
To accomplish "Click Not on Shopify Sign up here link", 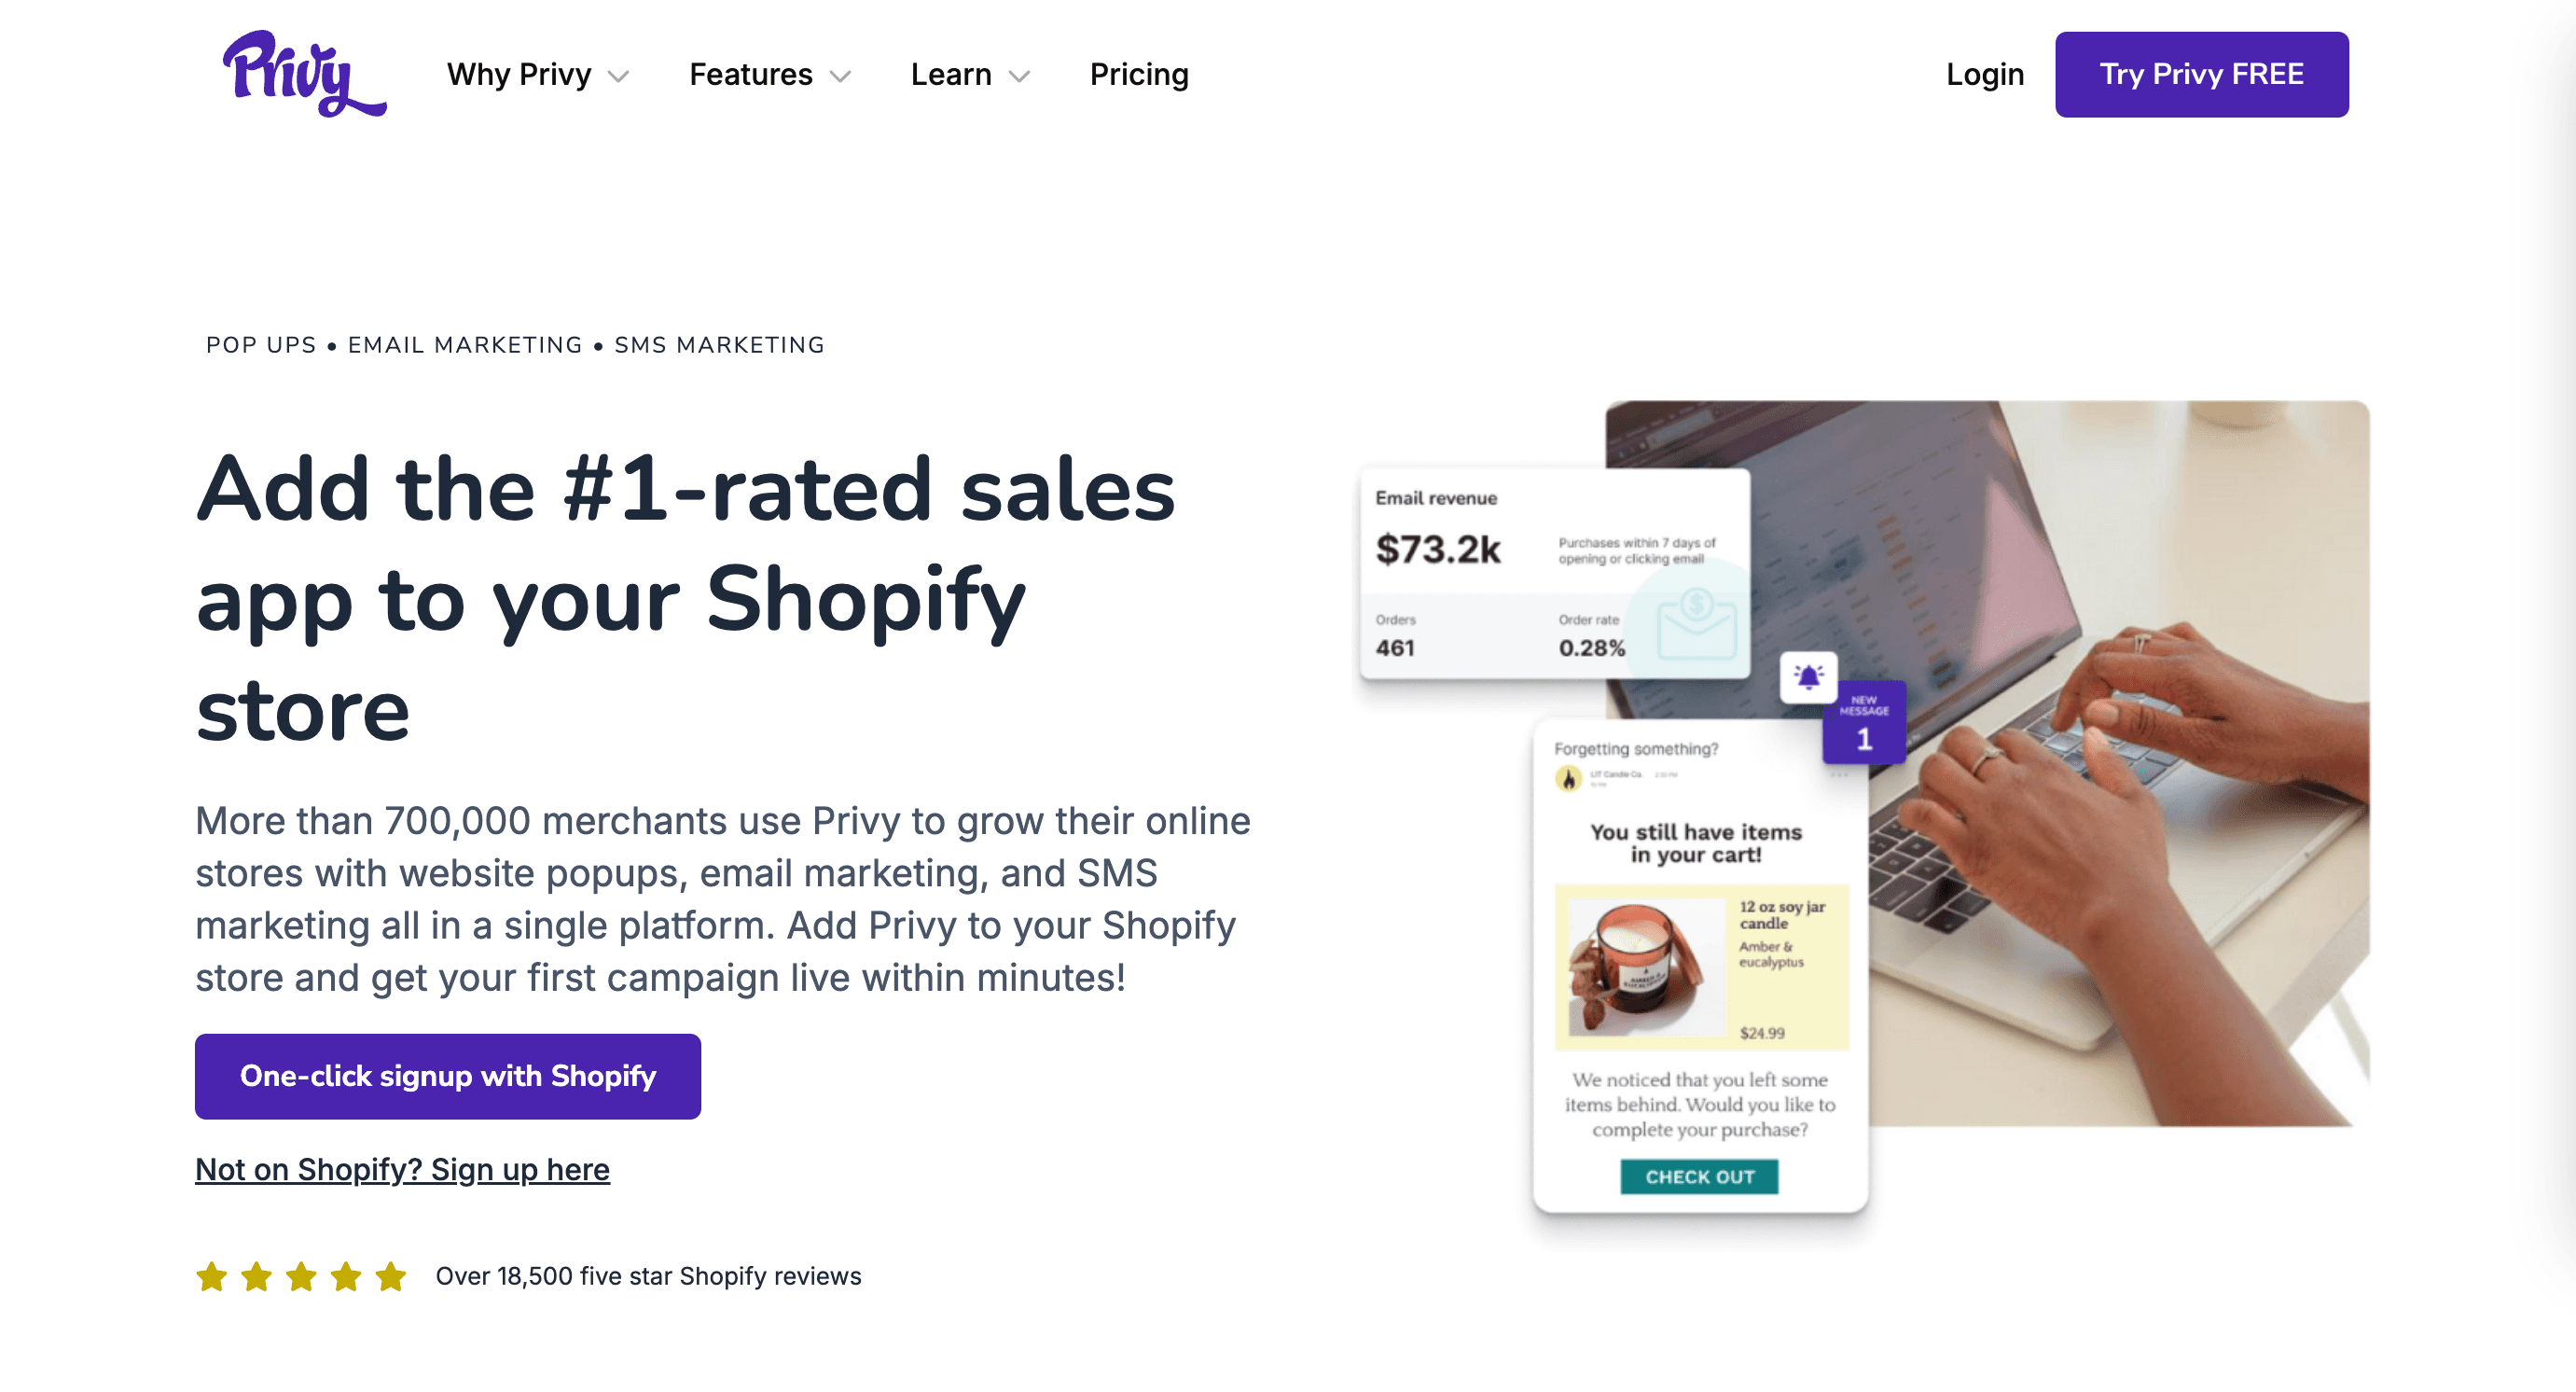I will tap(403, 1169).
